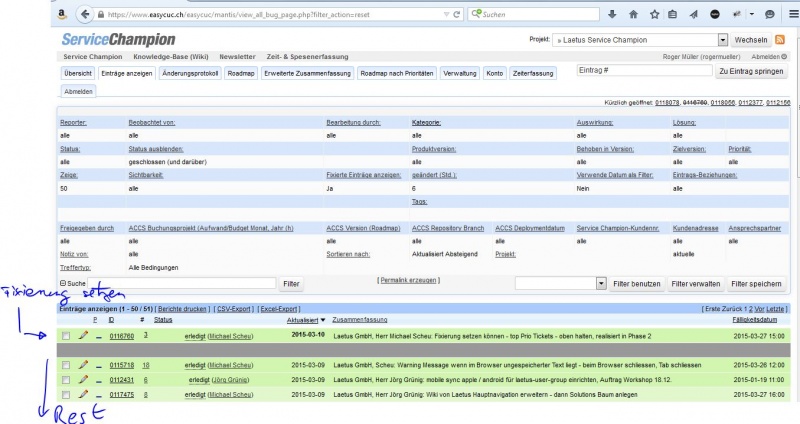Tick checkbox for entry 0112431

66,380
